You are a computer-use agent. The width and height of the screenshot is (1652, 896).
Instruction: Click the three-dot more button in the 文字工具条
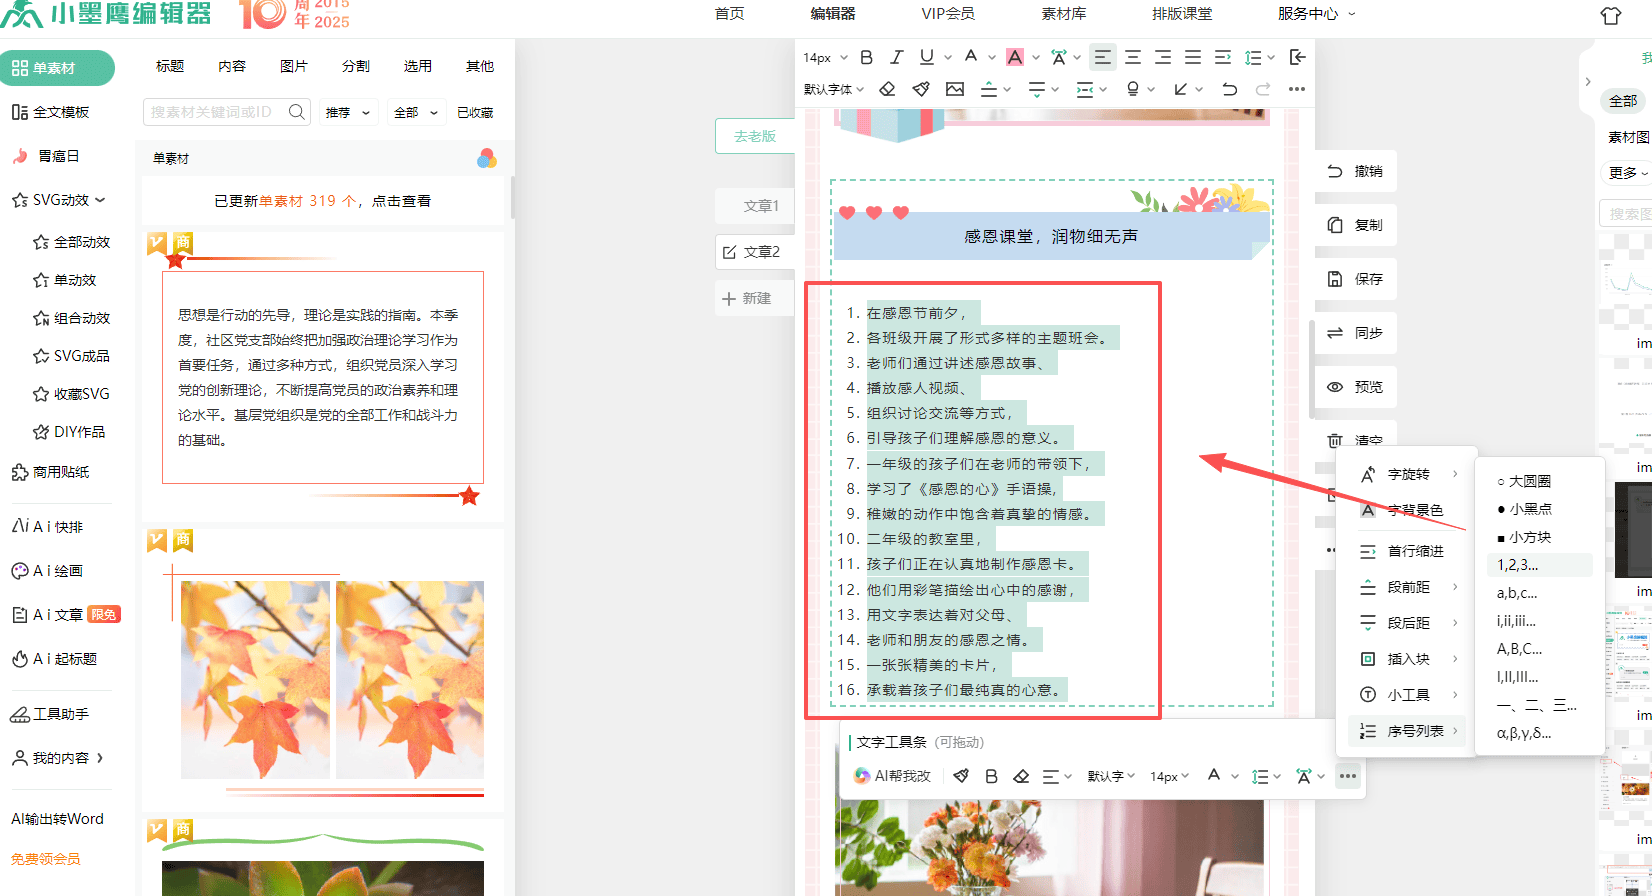click(1347, 776)
